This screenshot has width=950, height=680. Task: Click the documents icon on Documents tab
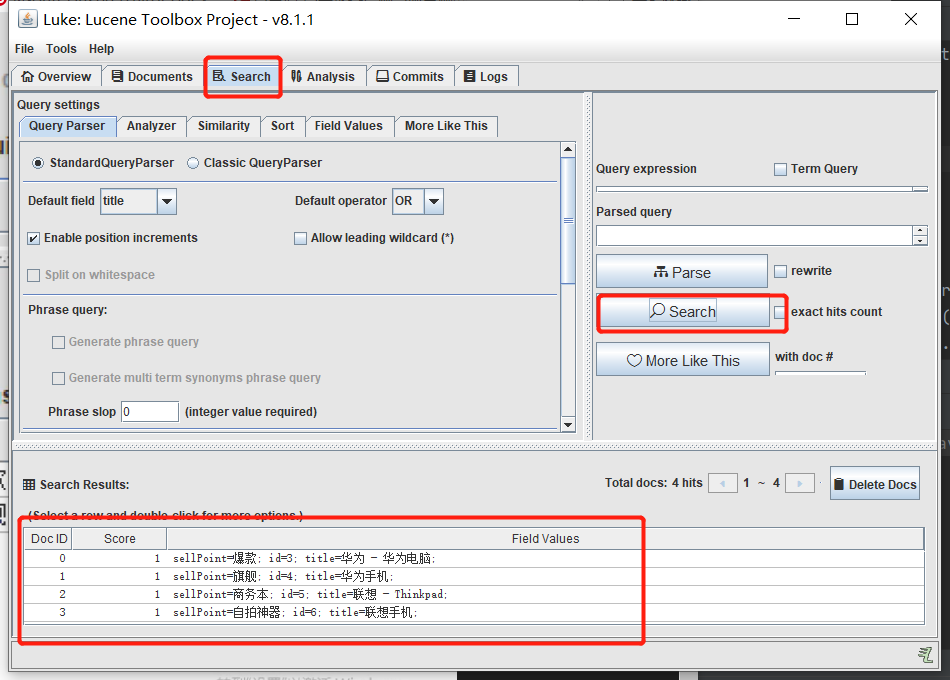point(118,76)
